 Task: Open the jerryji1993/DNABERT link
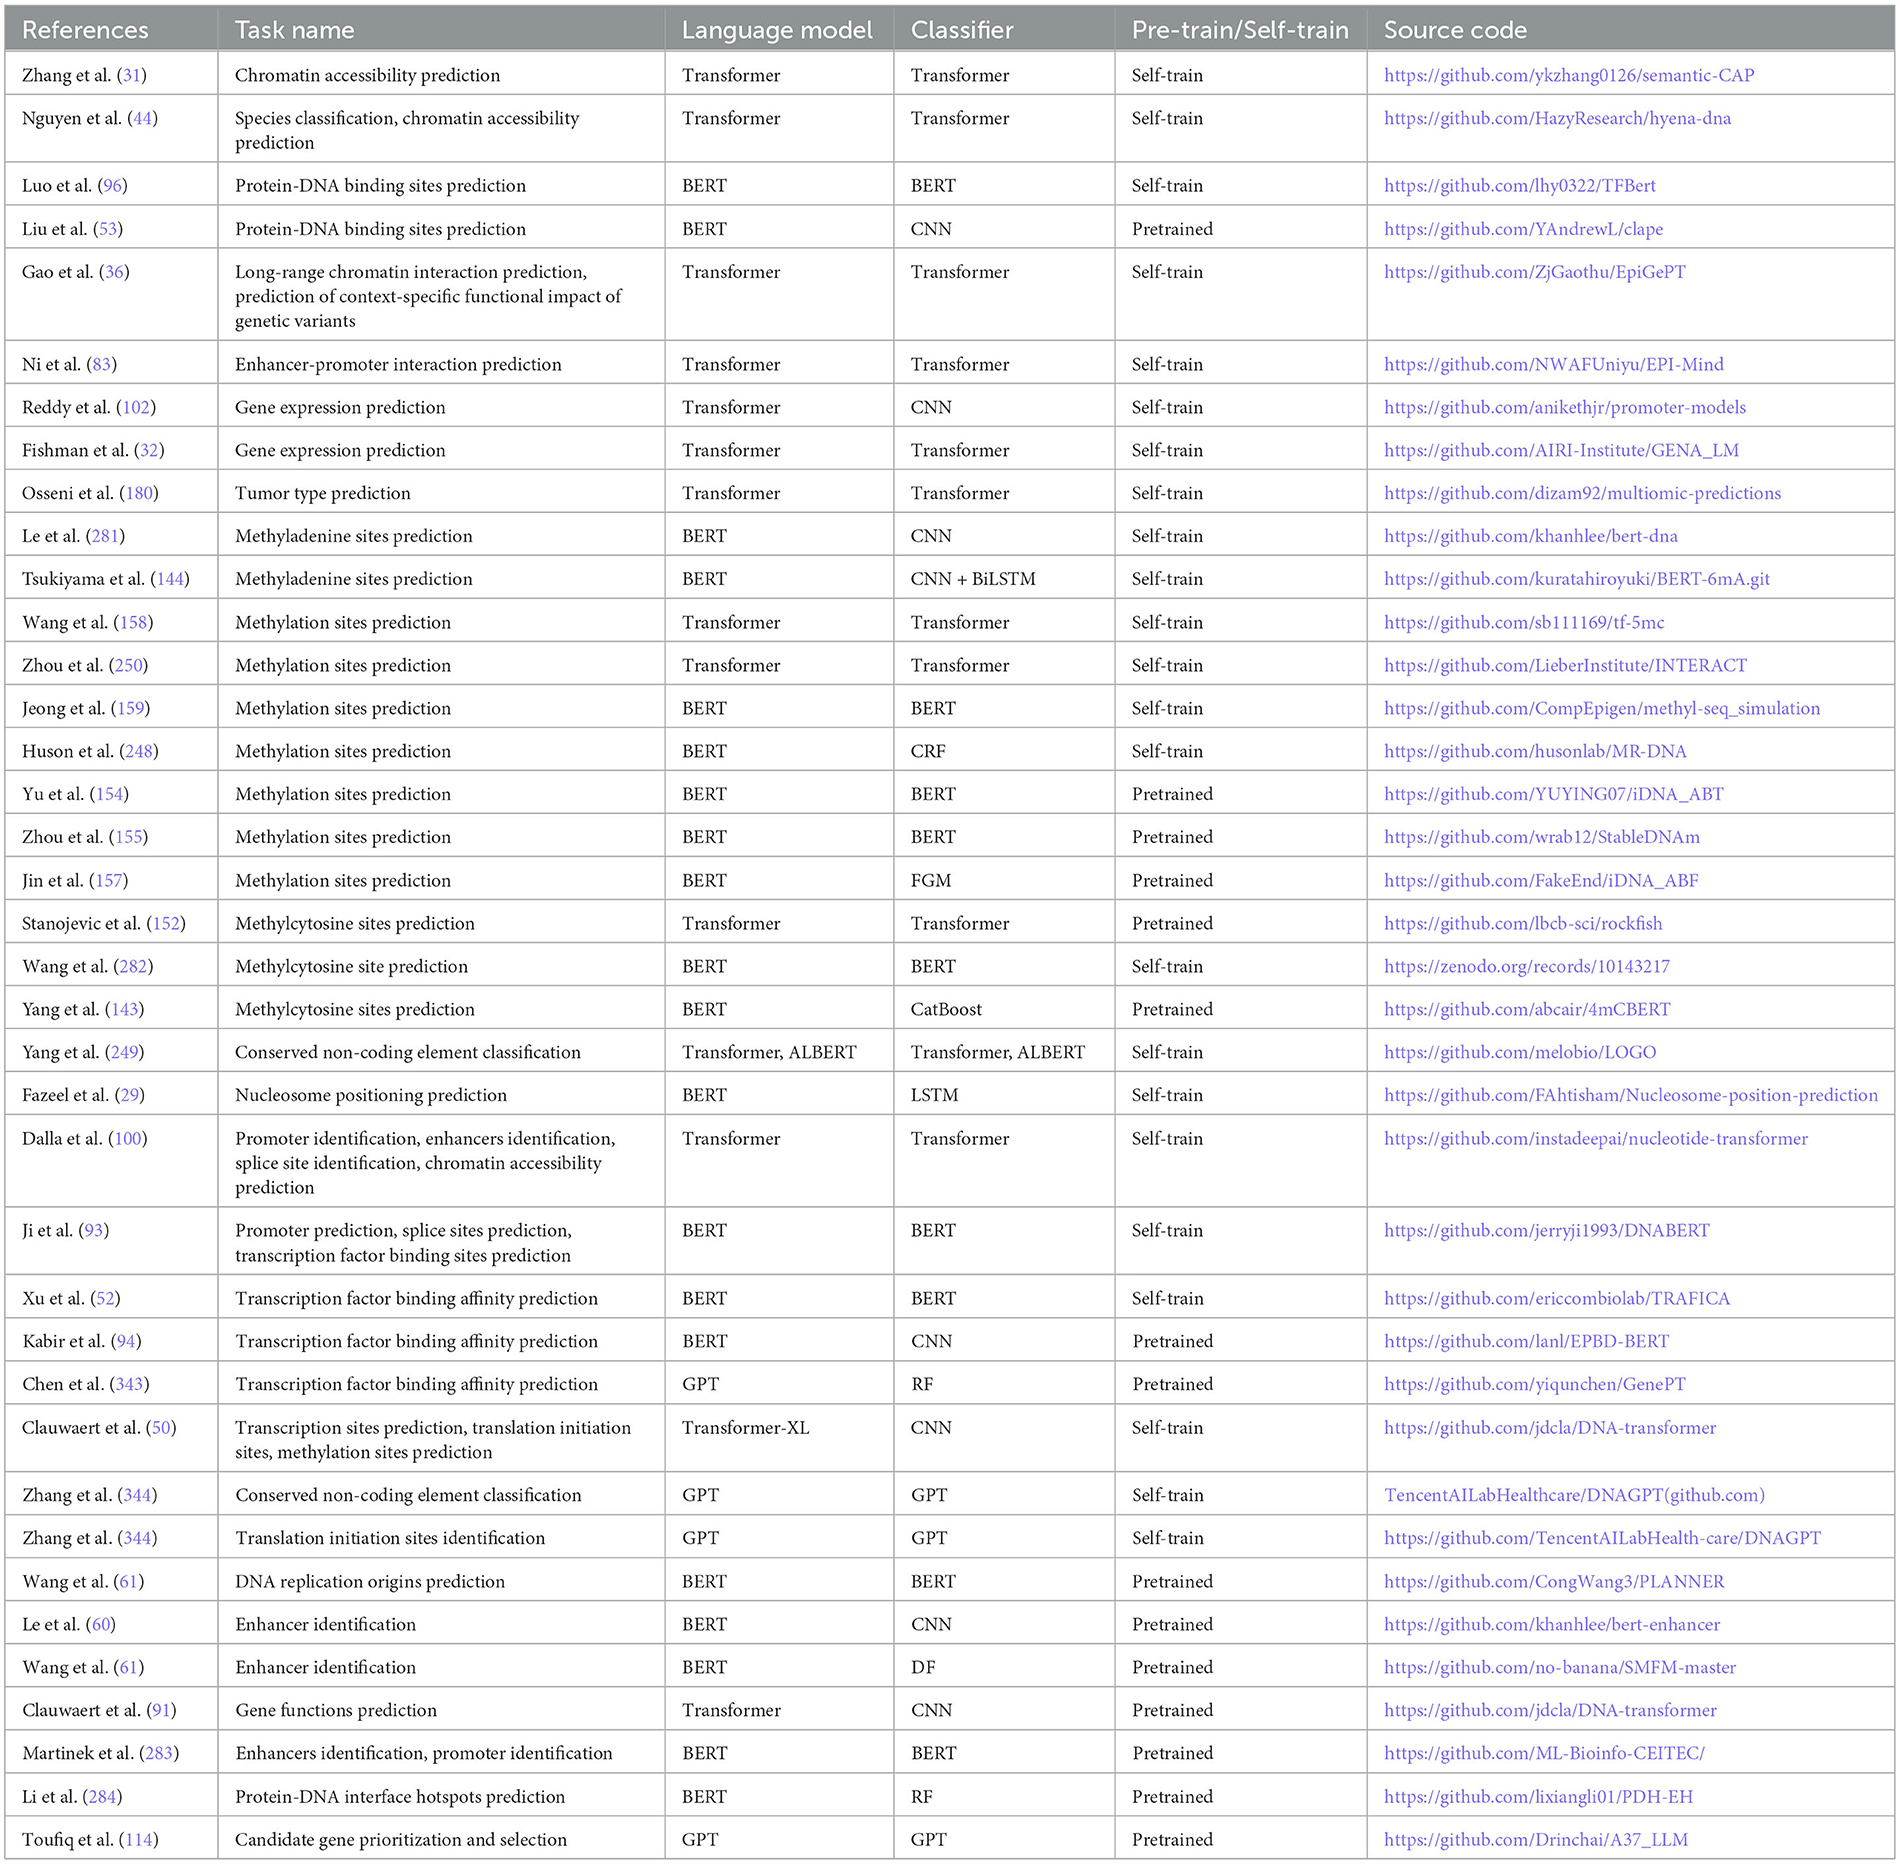click(1546, 1230)
